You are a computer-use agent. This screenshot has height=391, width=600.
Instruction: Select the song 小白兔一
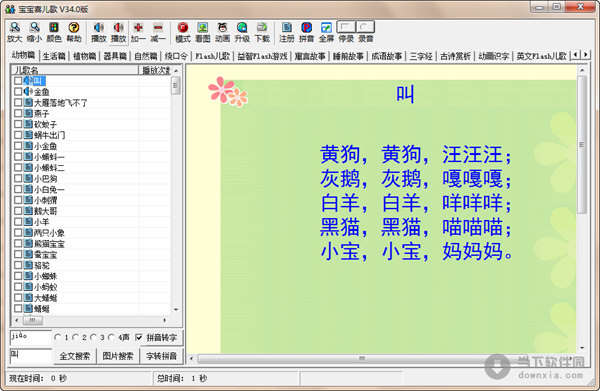pyautogui.click(x=49, y=189)
